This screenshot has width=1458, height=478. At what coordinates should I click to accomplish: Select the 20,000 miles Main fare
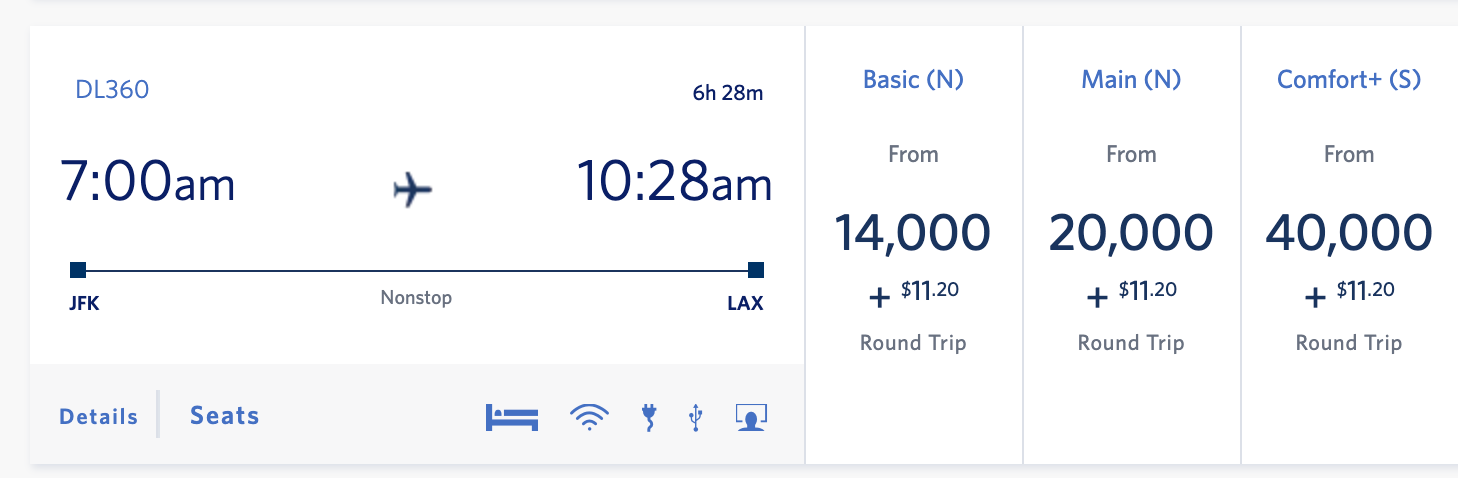click(x=1131, y=233)
